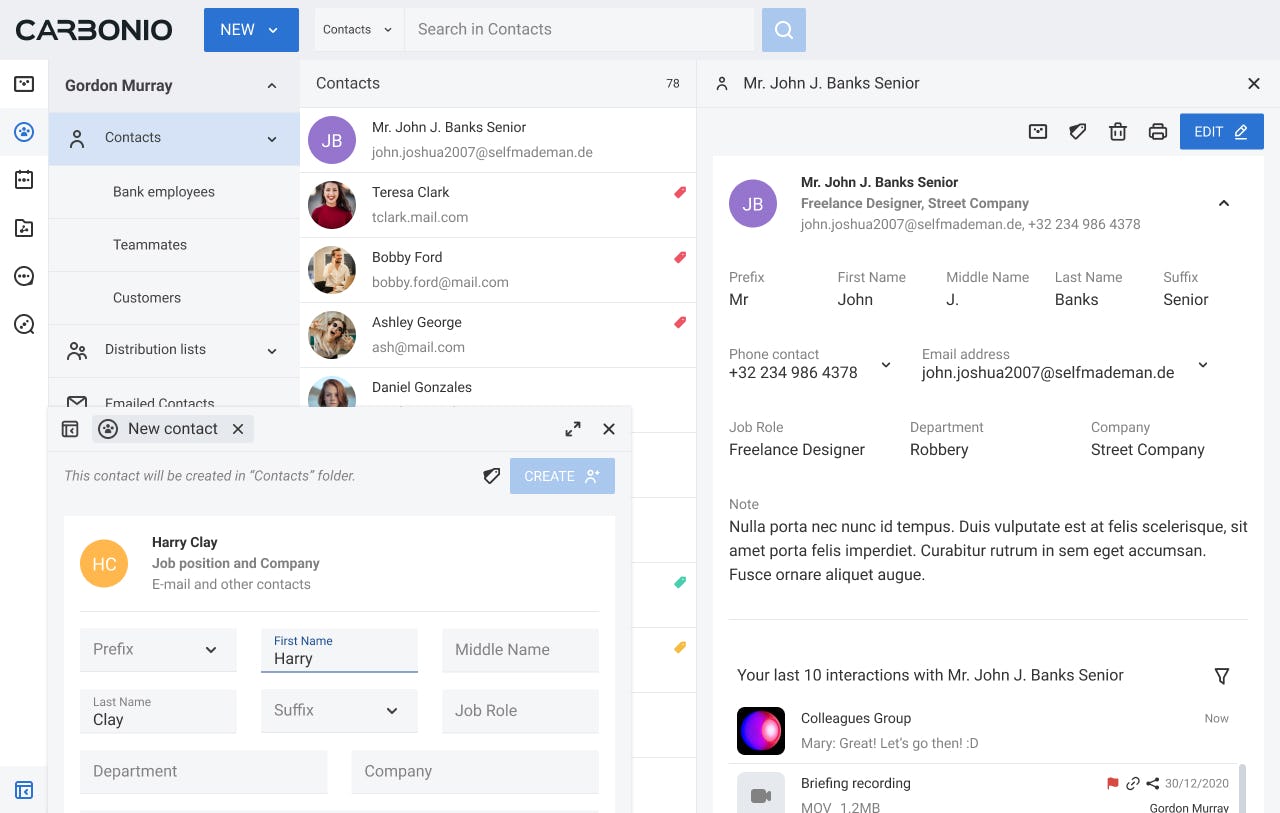Select Mr. John J. Banks Senior list row

[498, 140]
